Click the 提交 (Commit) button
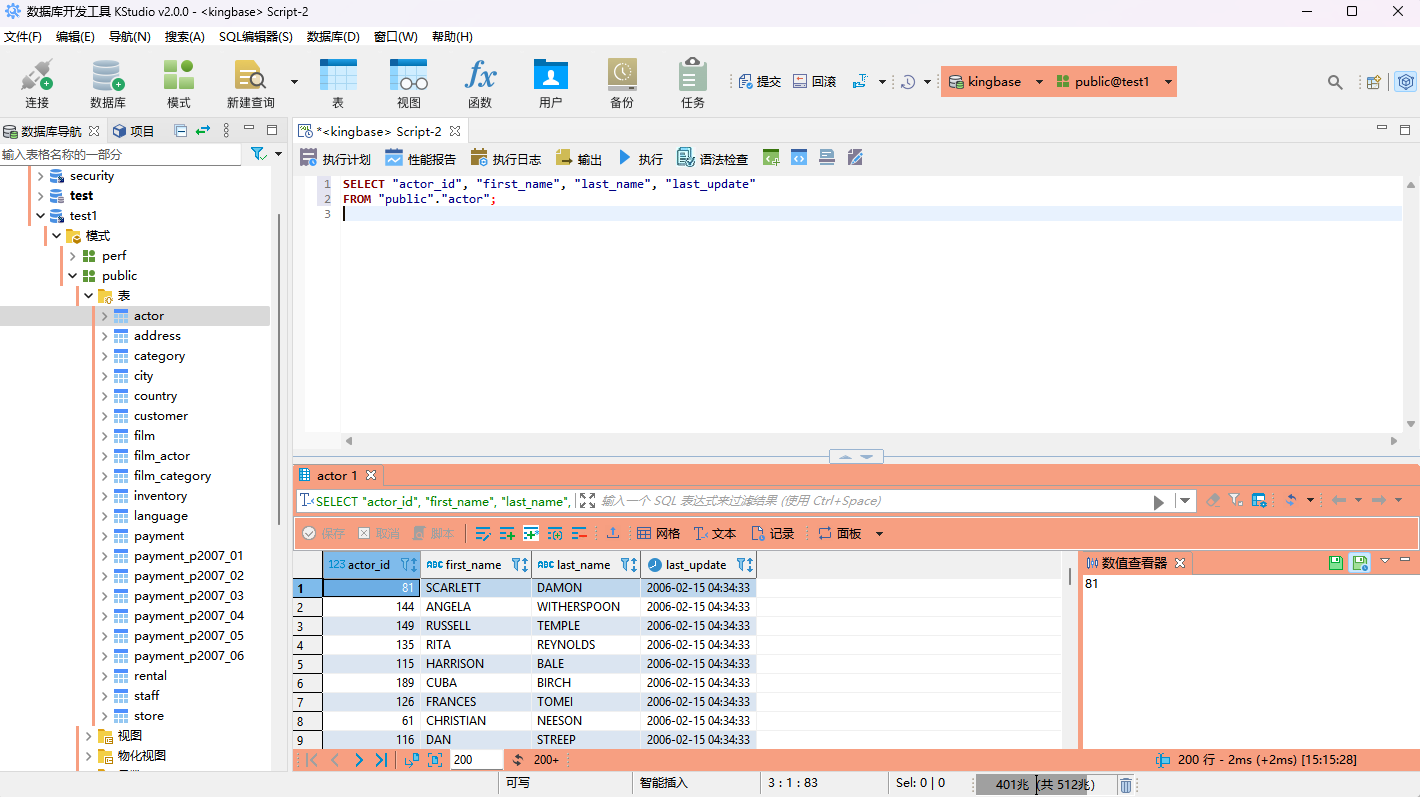Image resolution: width=1420 pixels, height=797 pixels. 760,82
